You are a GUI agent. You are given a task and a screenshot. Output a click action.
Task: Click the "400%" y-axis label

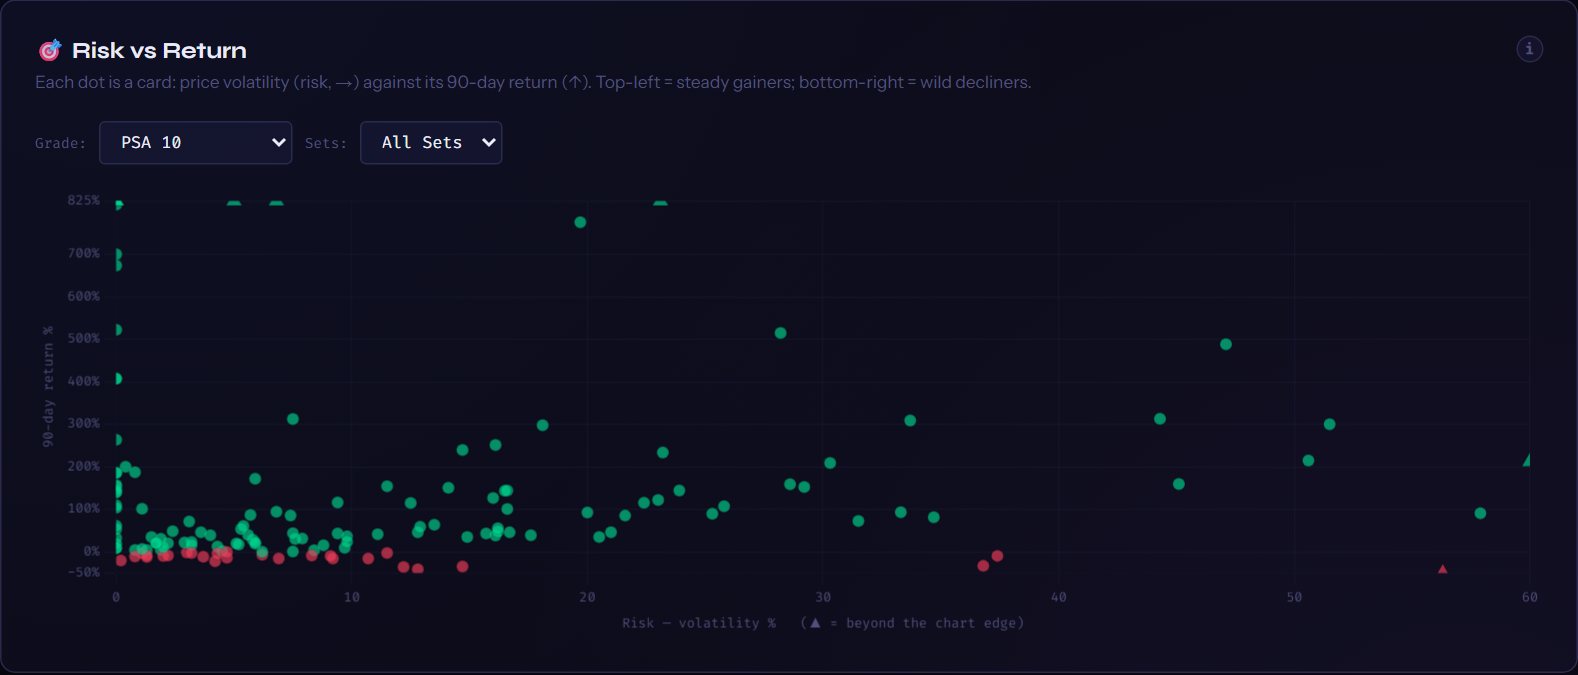tap(84, 381)
